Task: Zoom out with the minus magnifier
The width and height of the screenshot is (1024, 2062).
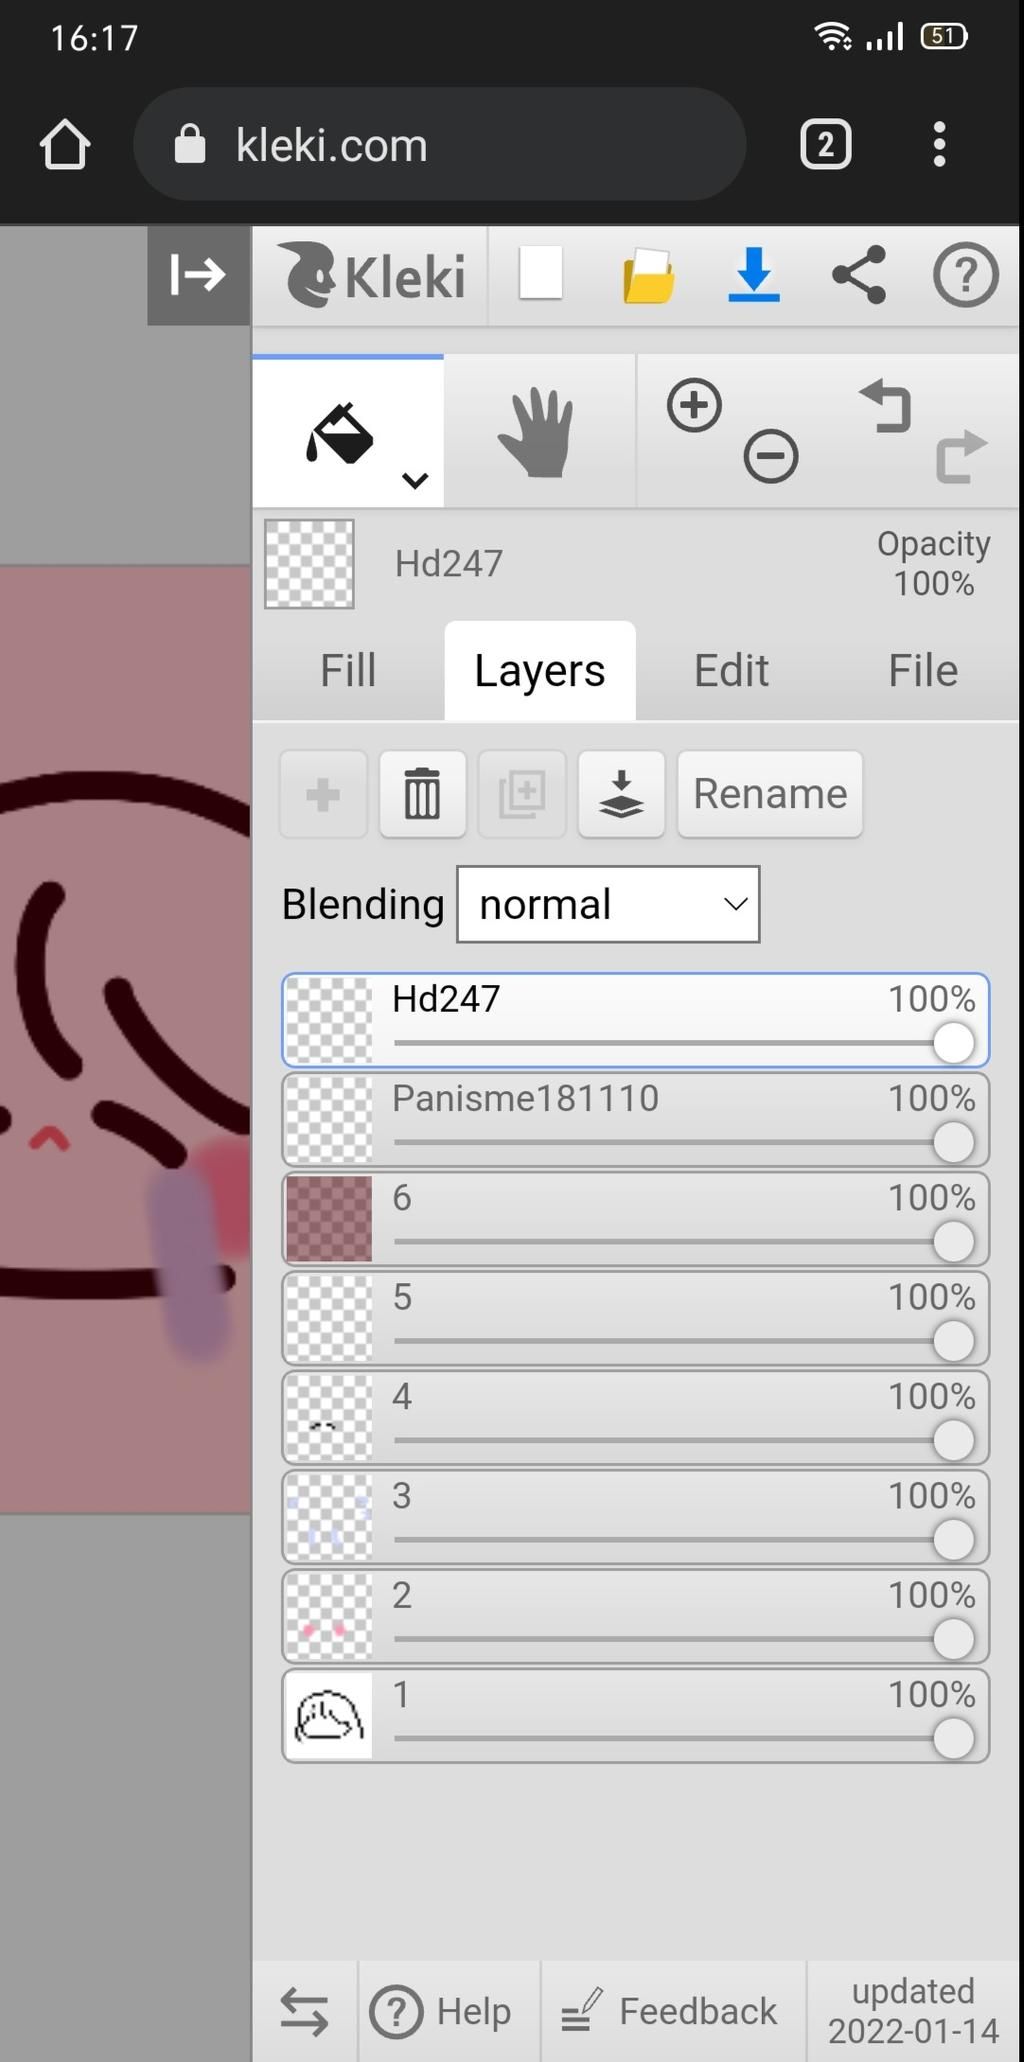Action: tap(770, 457)
